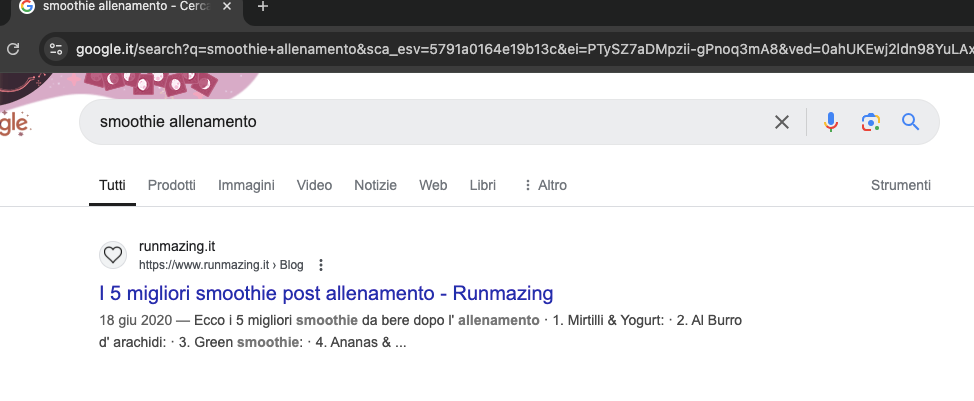
Task: Open the Libri results tab
Action: coord(483,185)
